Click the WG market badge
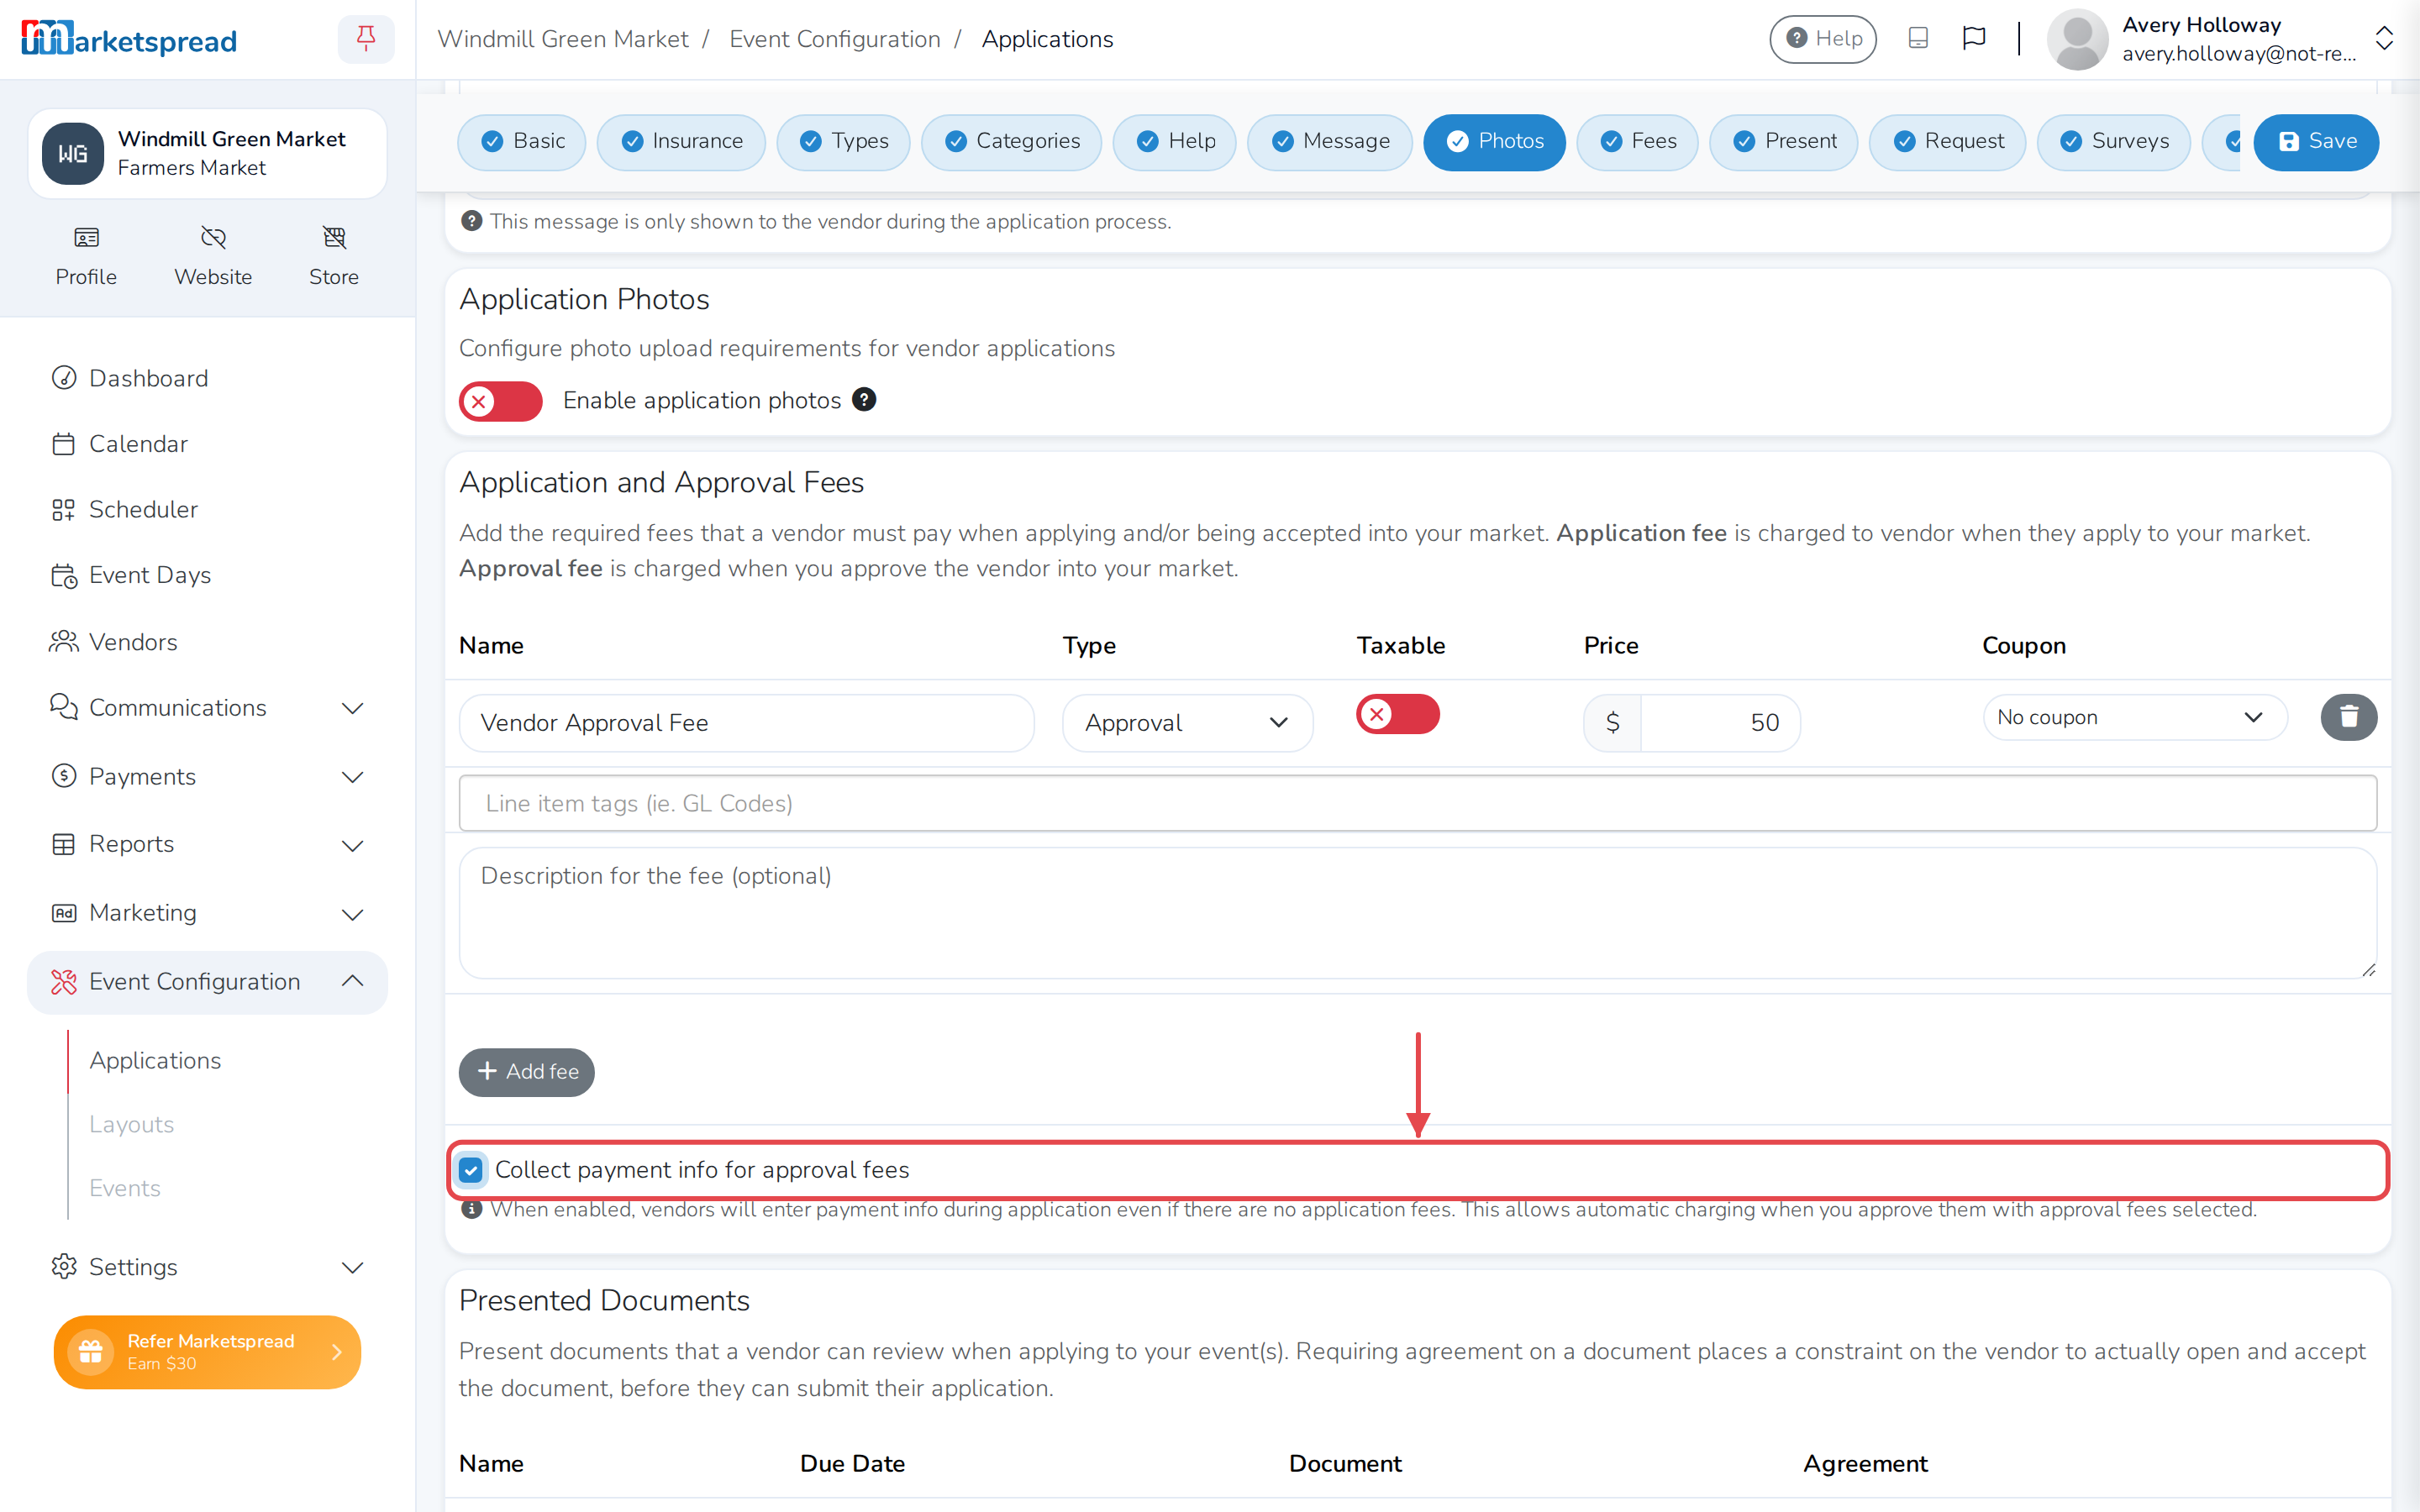The image size is (2420, 1512). 73,154
